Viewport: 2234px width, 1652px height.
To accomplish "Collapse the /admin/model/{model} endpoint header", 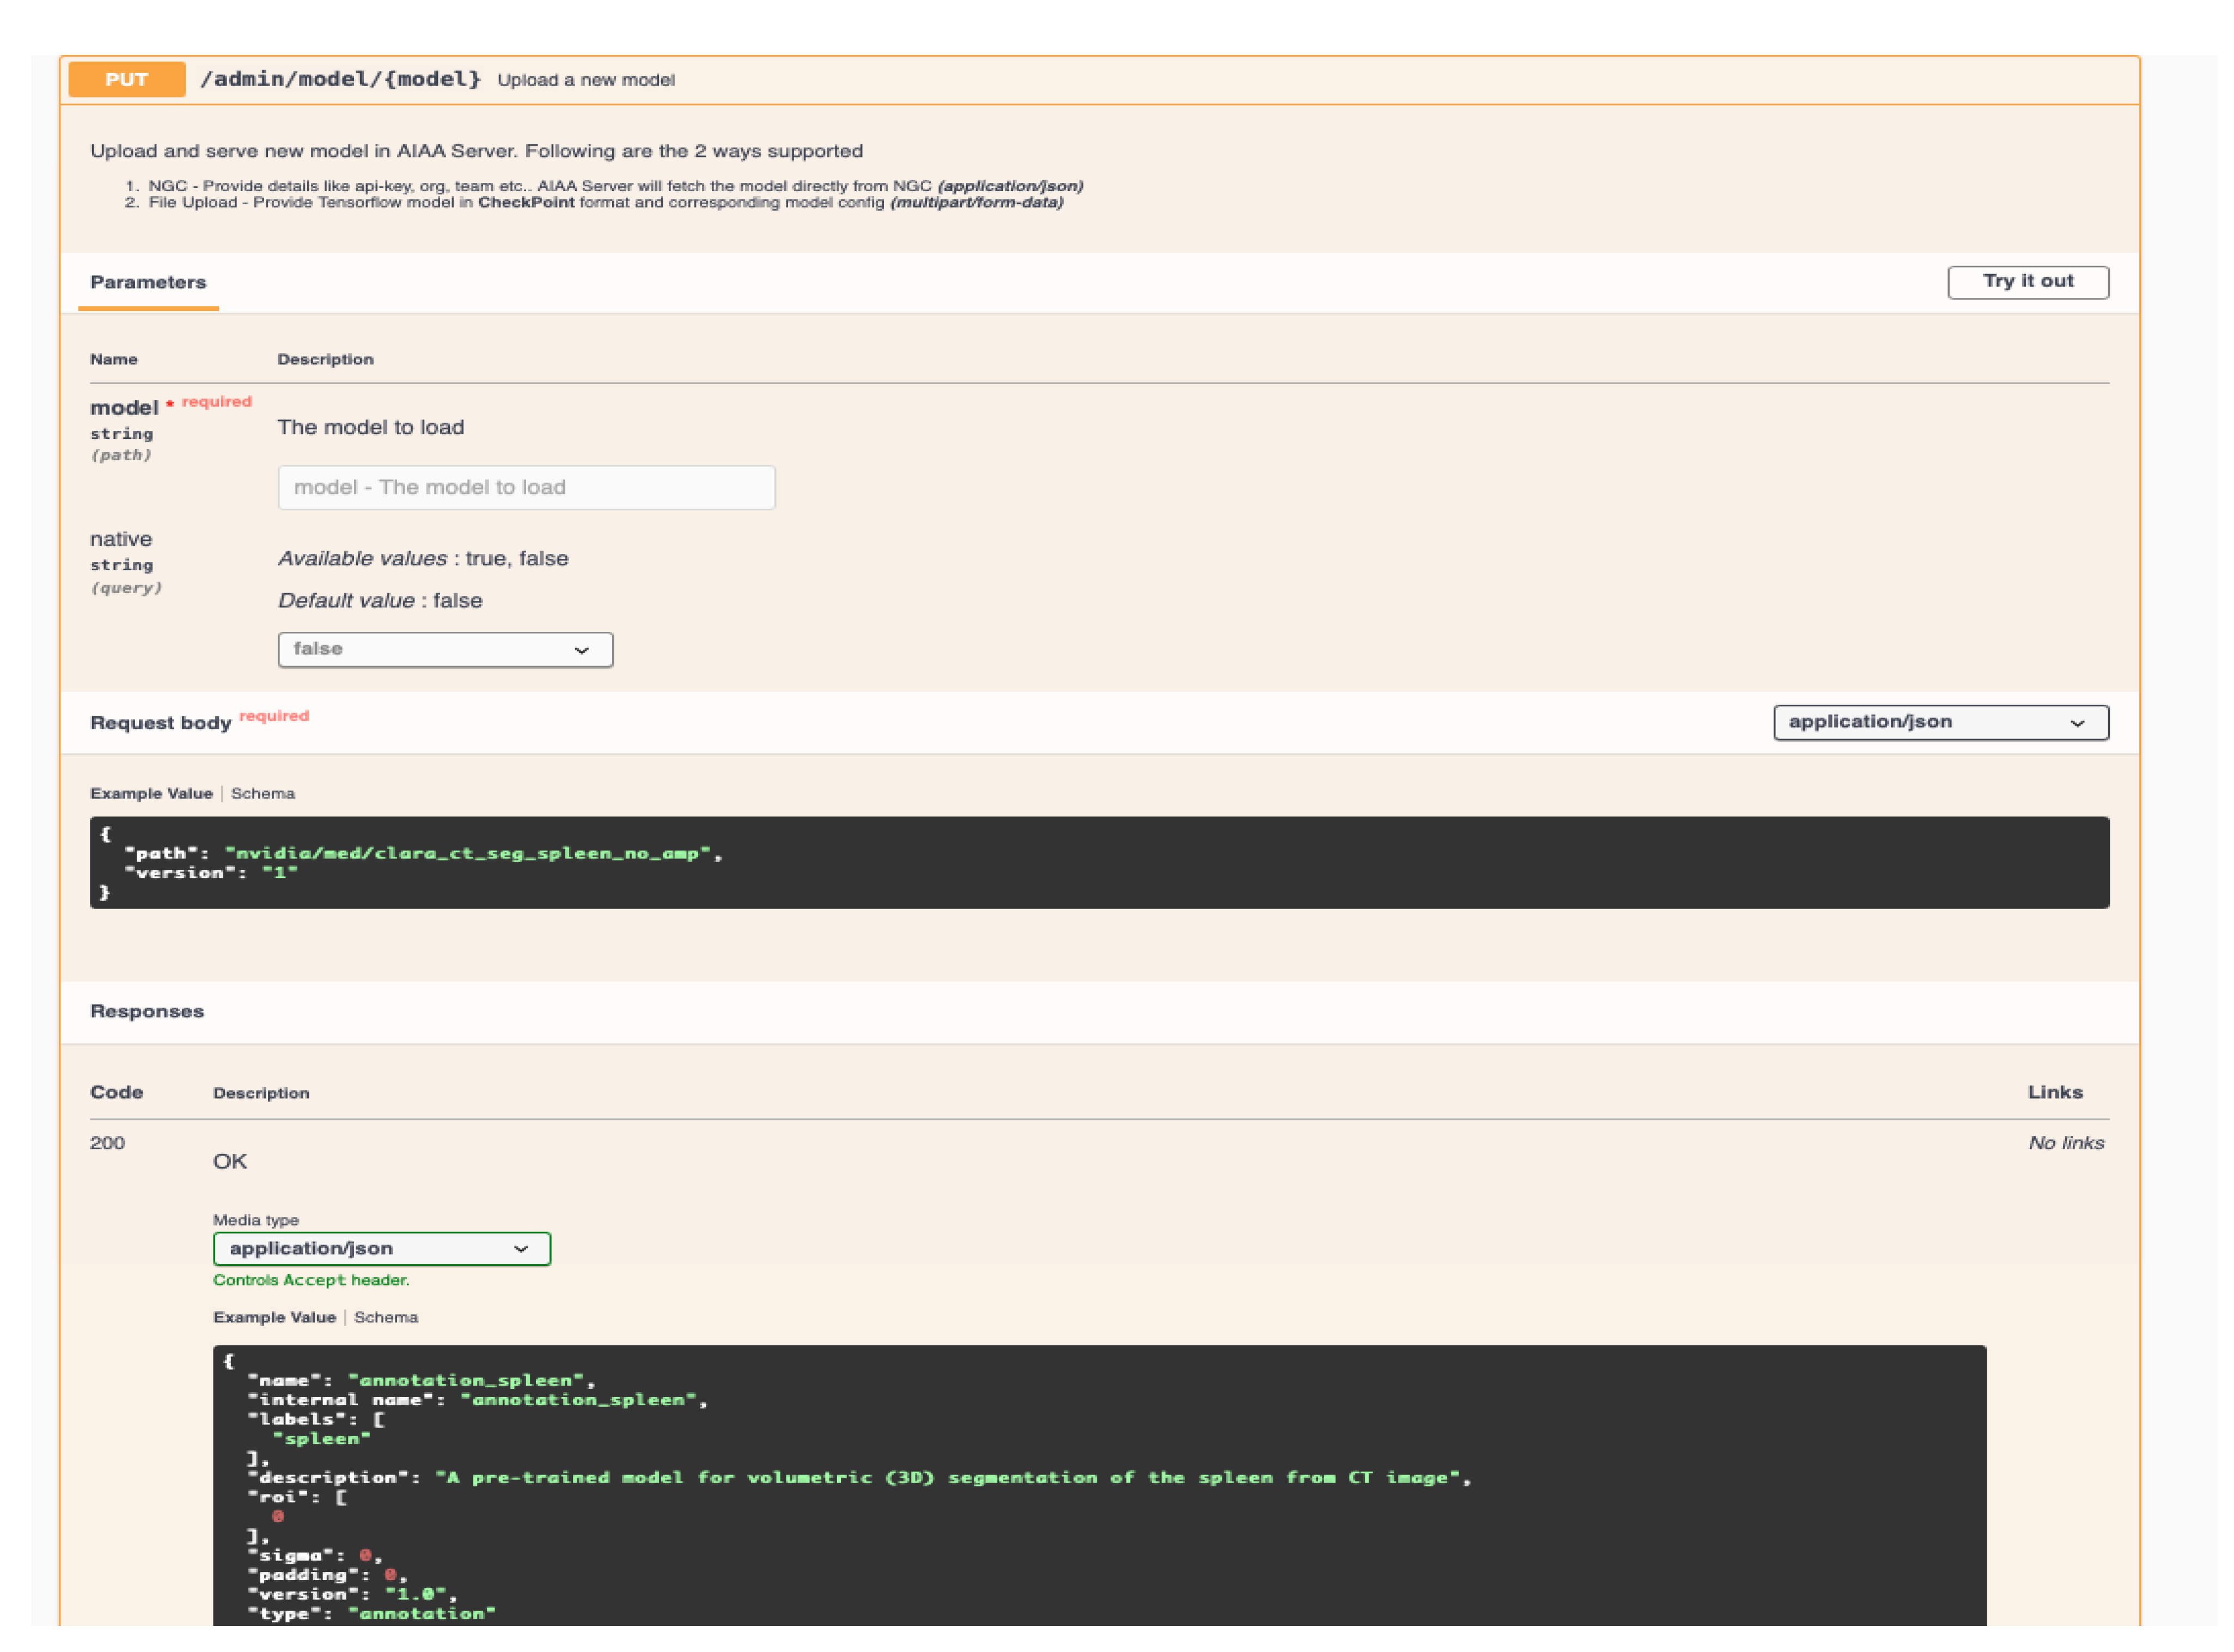I will point(340,80).
